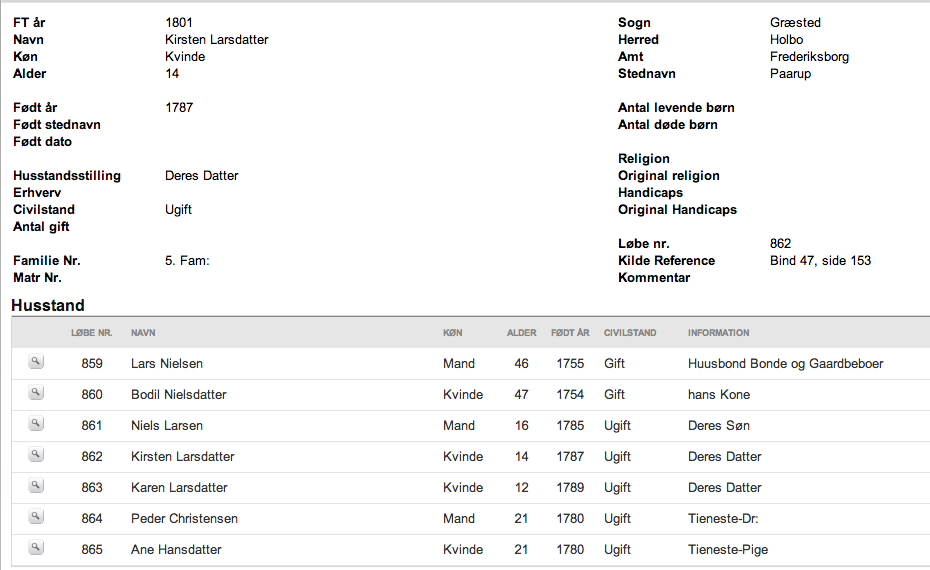The height and width of the screenshot is (570, 930).
Task: Open details icon for Lars Nielsen row
Action: click(36, 362)
